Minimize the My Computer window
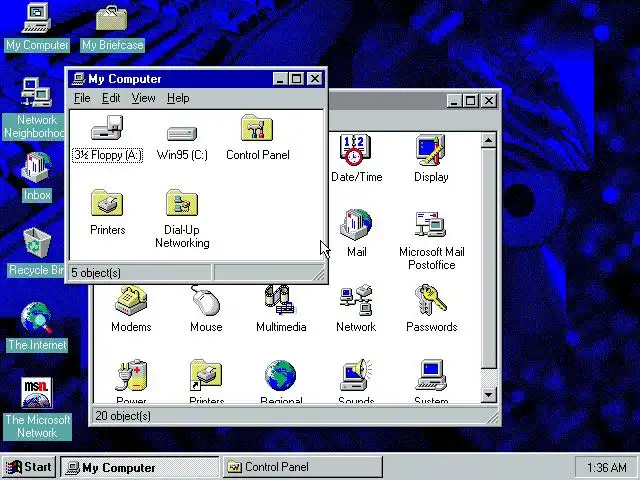This screenshot has height=480, width=640. (280, 78)
